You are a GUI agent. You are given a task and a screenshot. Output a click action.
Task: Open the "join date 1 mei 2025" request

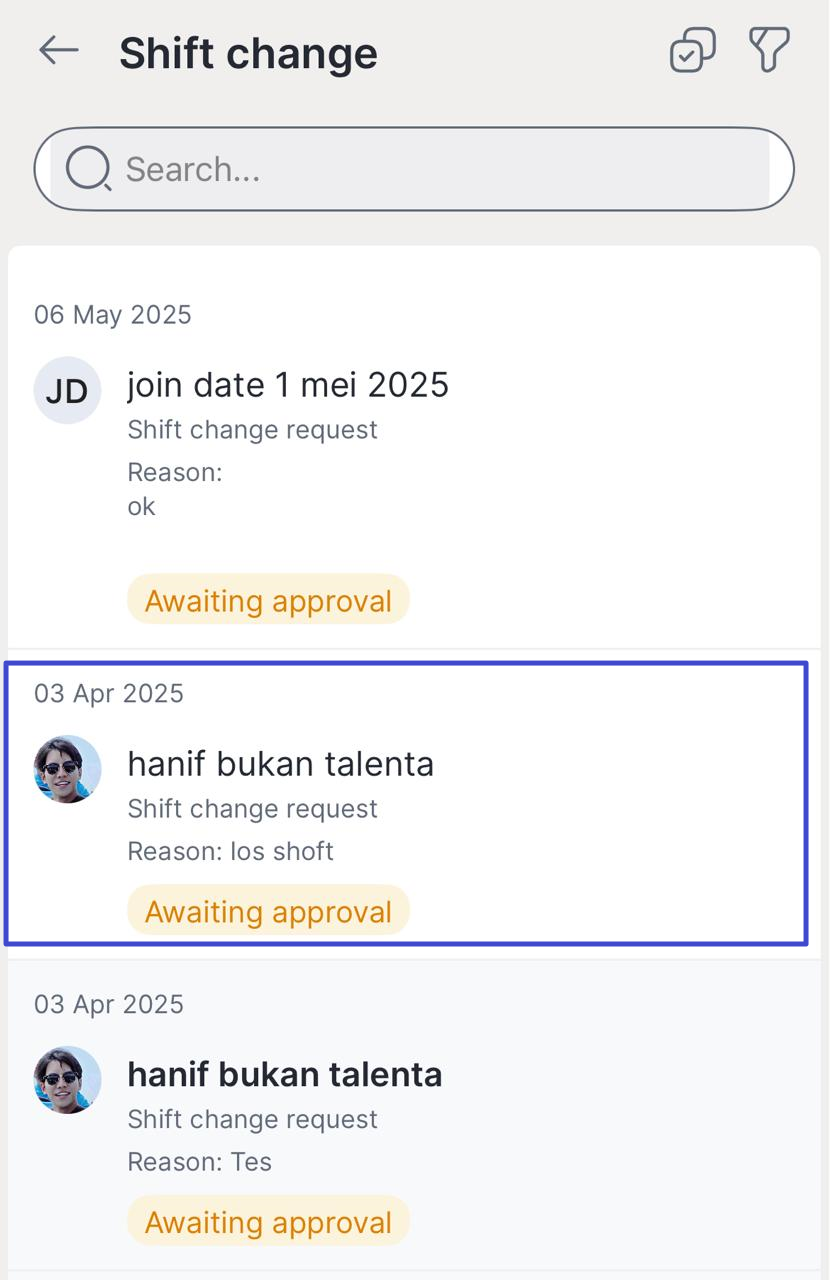click(x=288, y=385)
